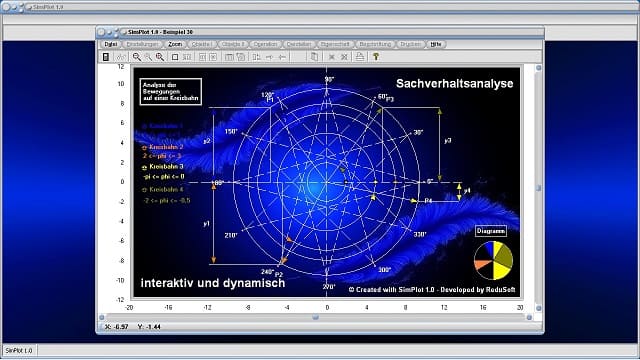Click the printer icon in the toolbar
Viewport: 640px width, 360px height.
360,57
